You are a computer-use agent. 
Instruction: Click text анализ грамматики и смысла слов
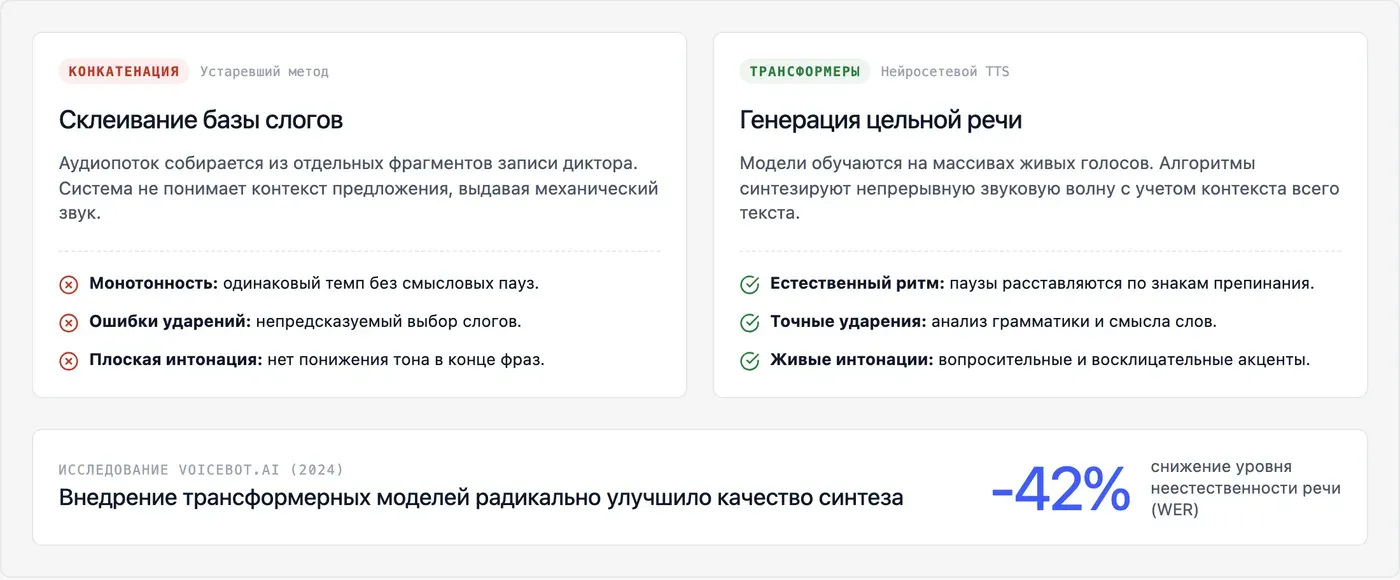point(1074,321)
